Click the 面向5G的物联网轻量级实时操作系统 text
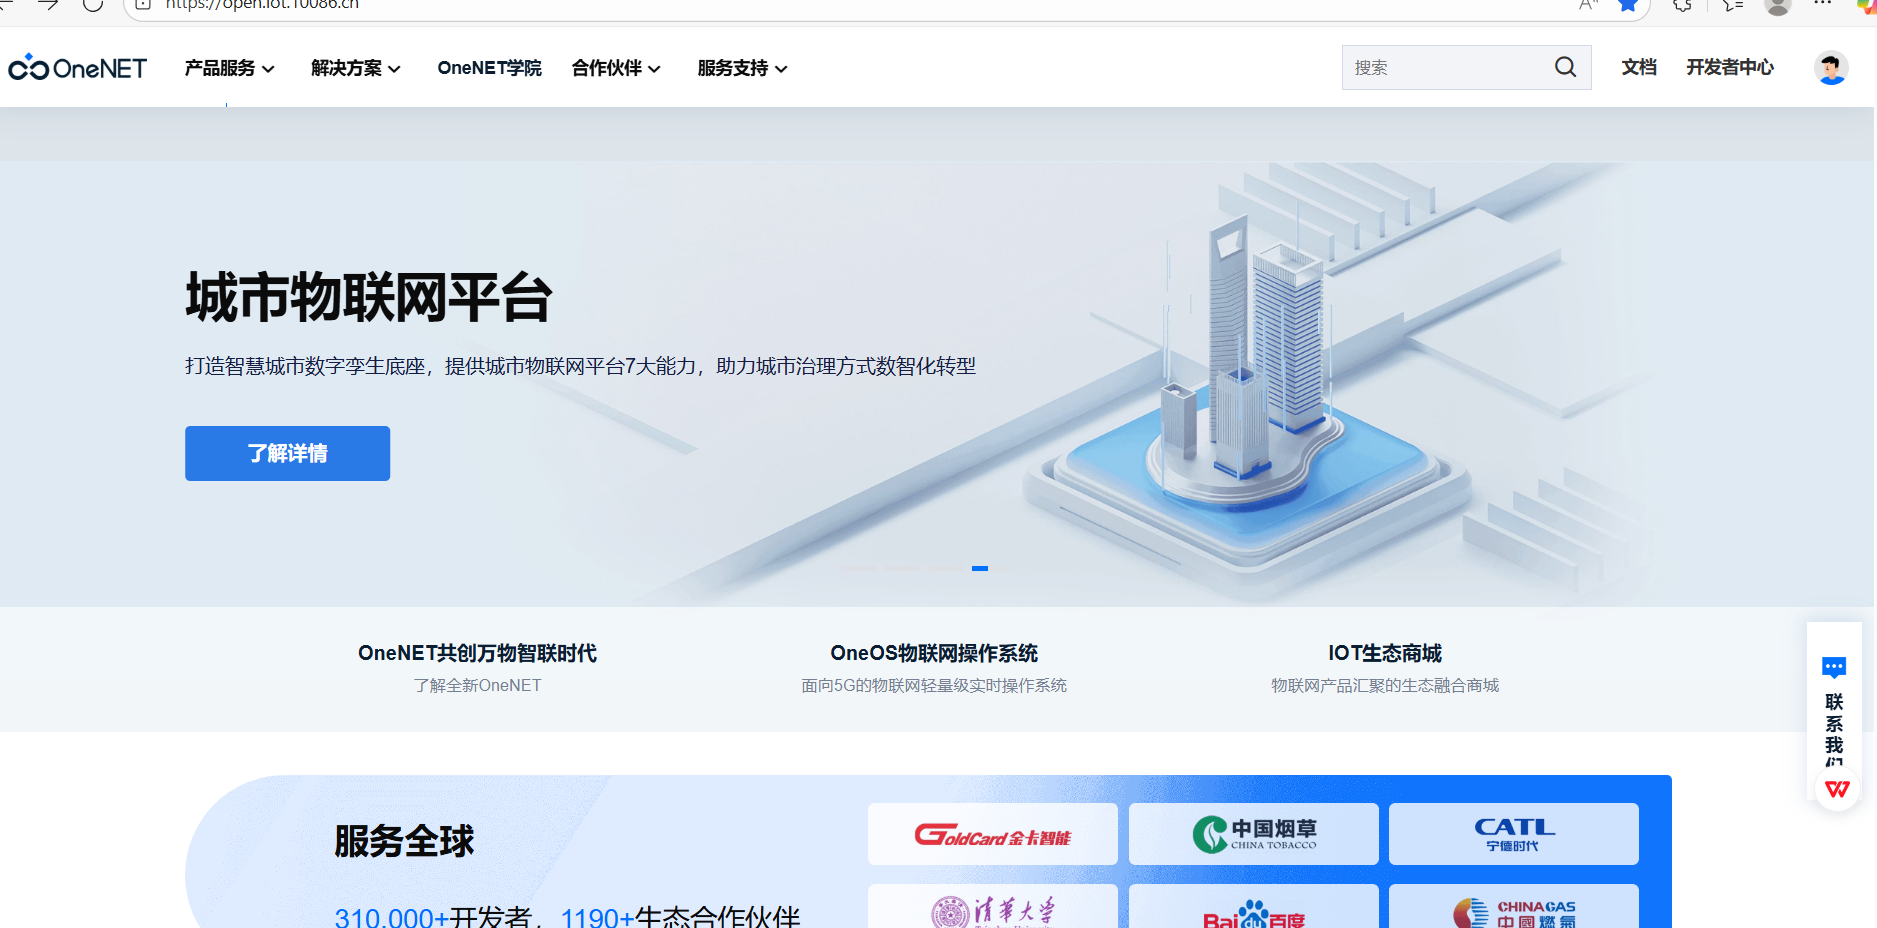This screenshot has height=928, width=1877. pyautogui.click(x=934, y=685)
